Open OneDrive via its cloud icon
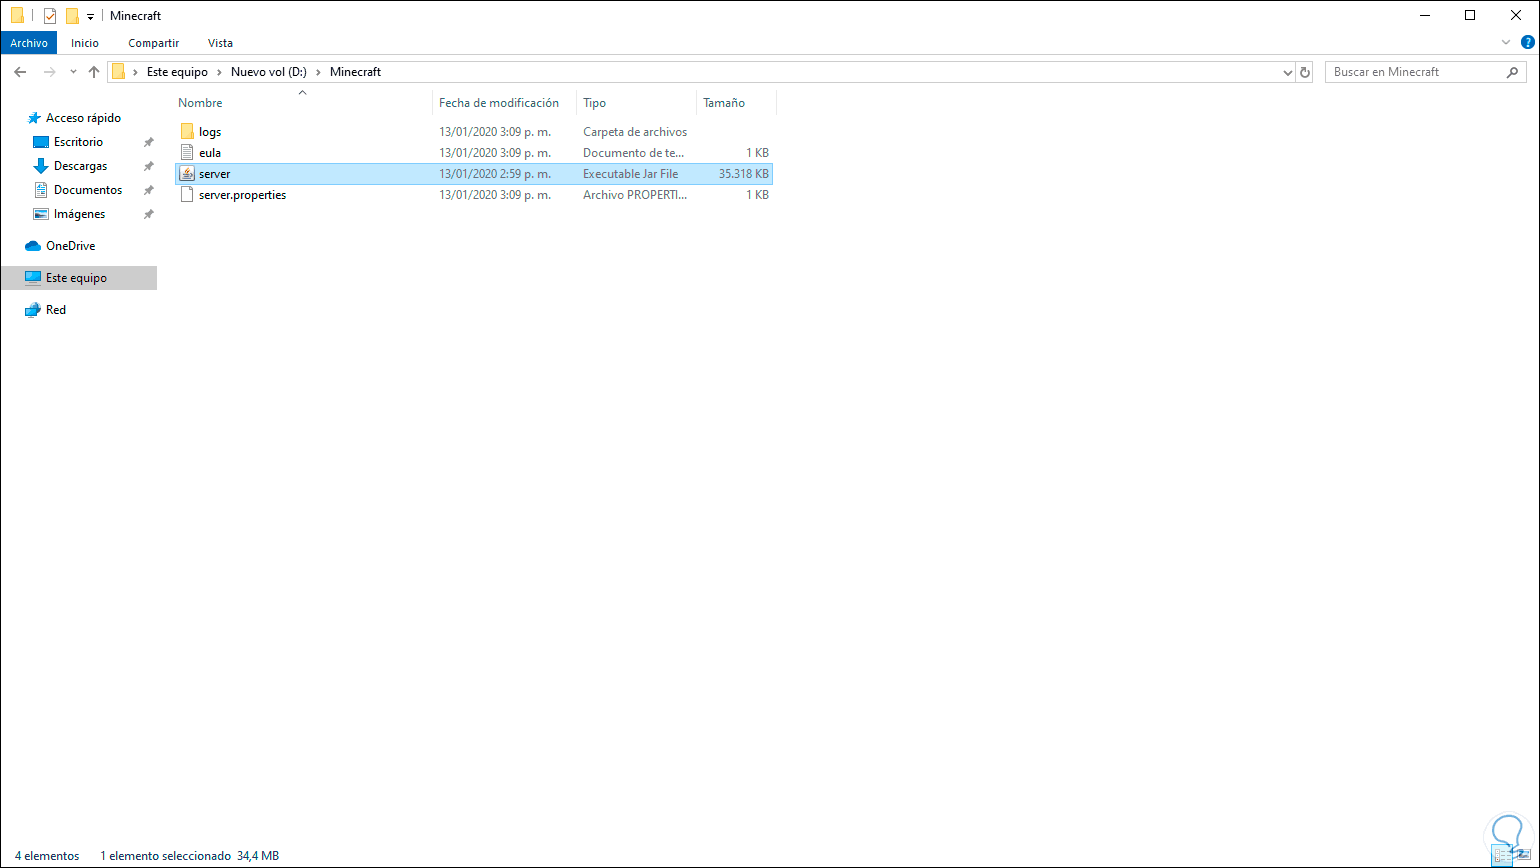This screenshot has width=1540, height=868. coord(33,246)
